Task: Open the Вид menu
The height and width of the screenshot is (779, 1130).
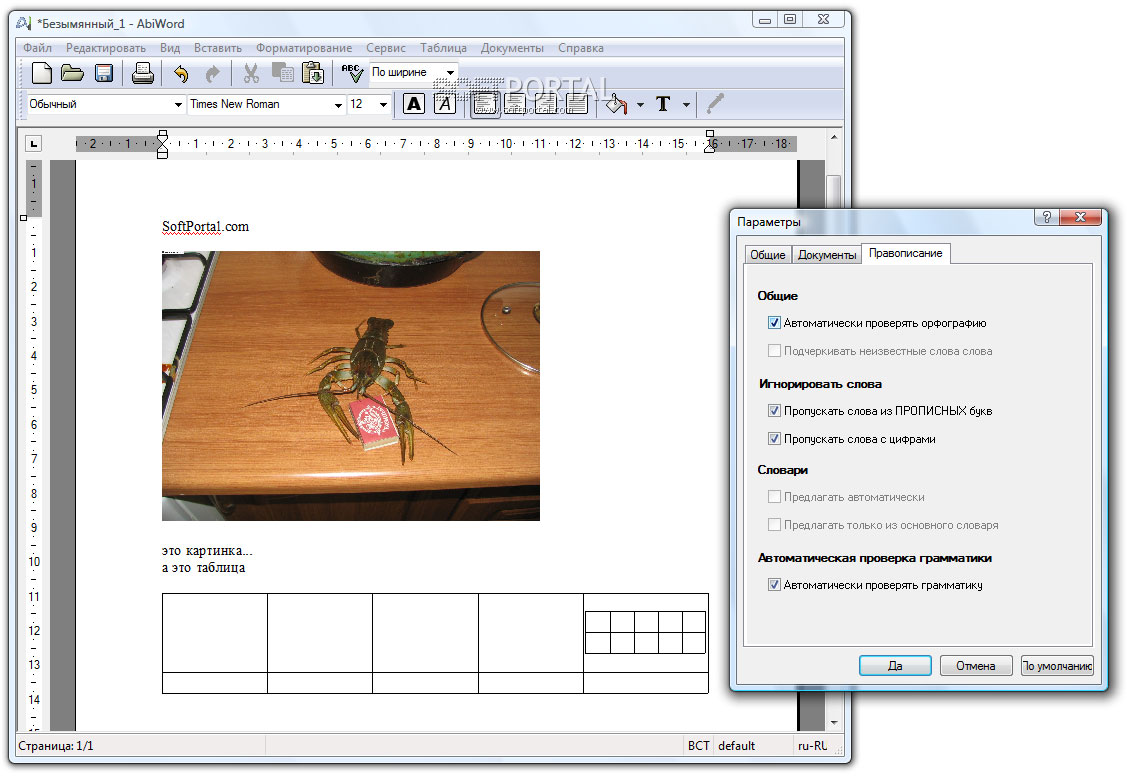Action: coord(170,48)
